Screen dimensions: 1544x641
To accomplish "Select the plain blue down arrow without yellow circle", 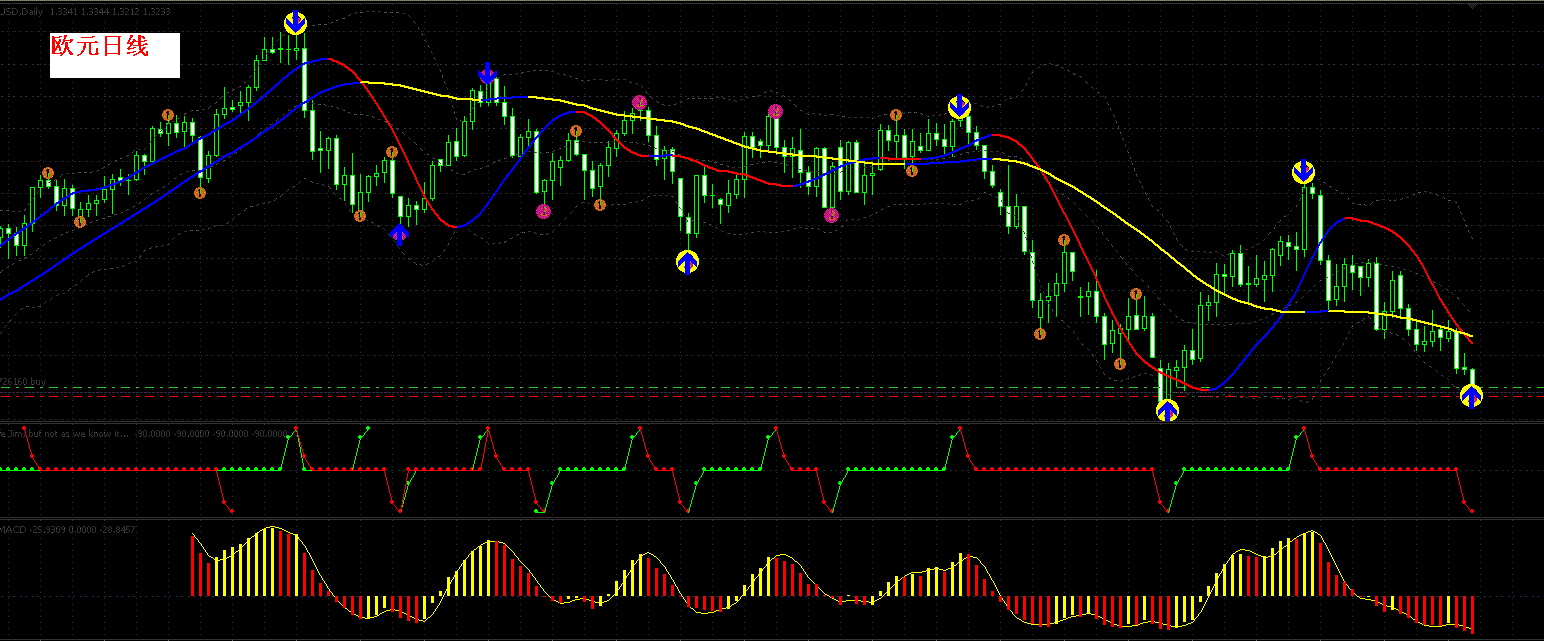I will pos(487,73).
